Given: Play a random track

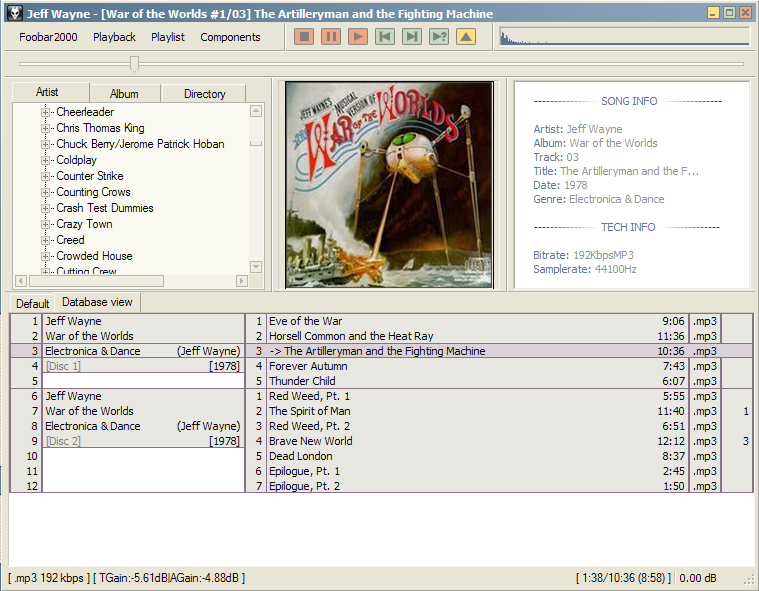Looking at the screenshot, I should tap(439, 37).
